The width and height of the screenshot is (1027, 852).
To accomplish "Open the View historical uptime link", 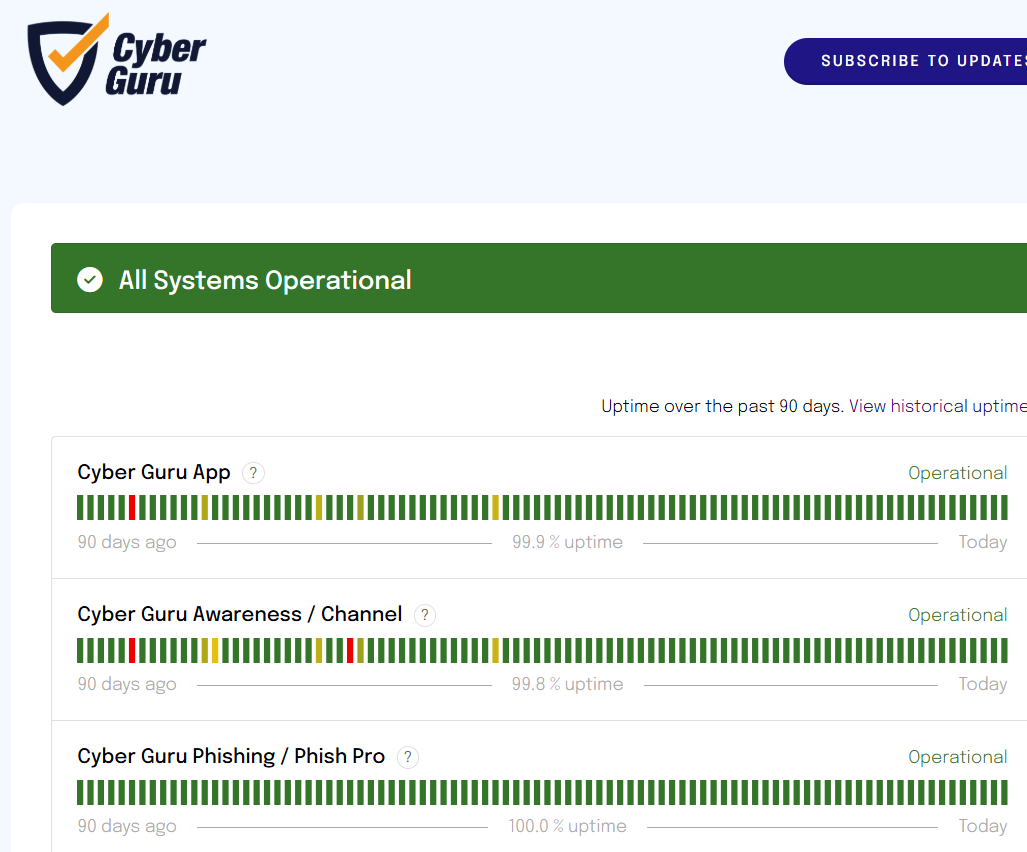I will (937, 406).
